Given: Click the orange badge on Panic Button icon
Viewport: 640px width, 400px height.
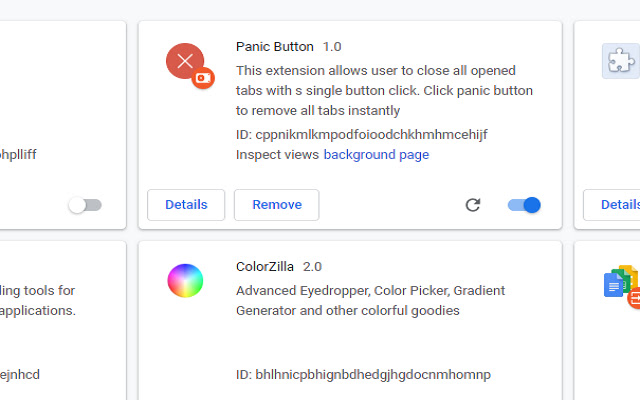Looking at the screenshot, I should coord(203,78).
